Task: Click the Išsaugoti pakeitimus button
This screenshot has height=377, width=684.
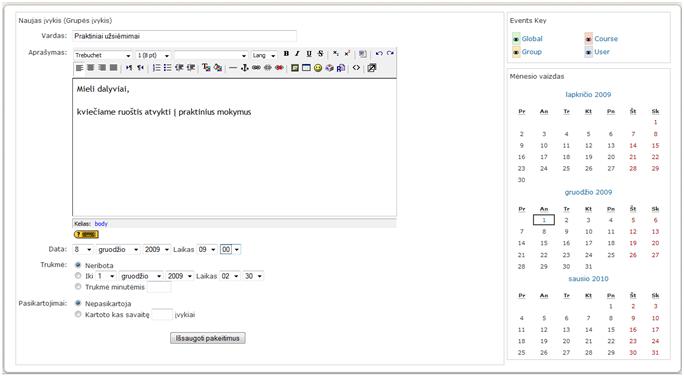Action: [208, 338]
